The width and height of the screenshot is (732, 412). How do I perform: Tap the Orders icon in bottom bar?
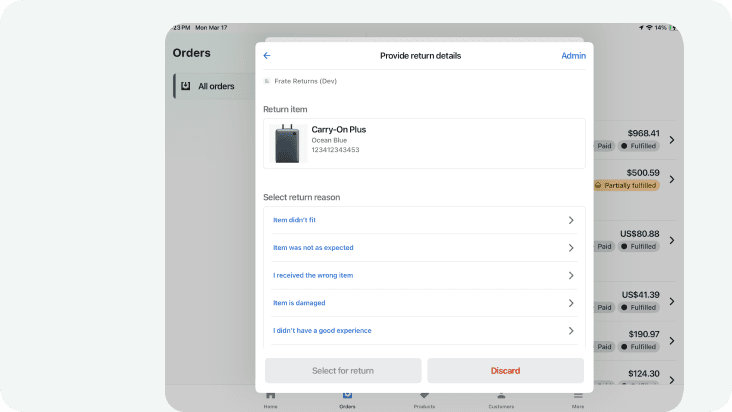[347, 398]
